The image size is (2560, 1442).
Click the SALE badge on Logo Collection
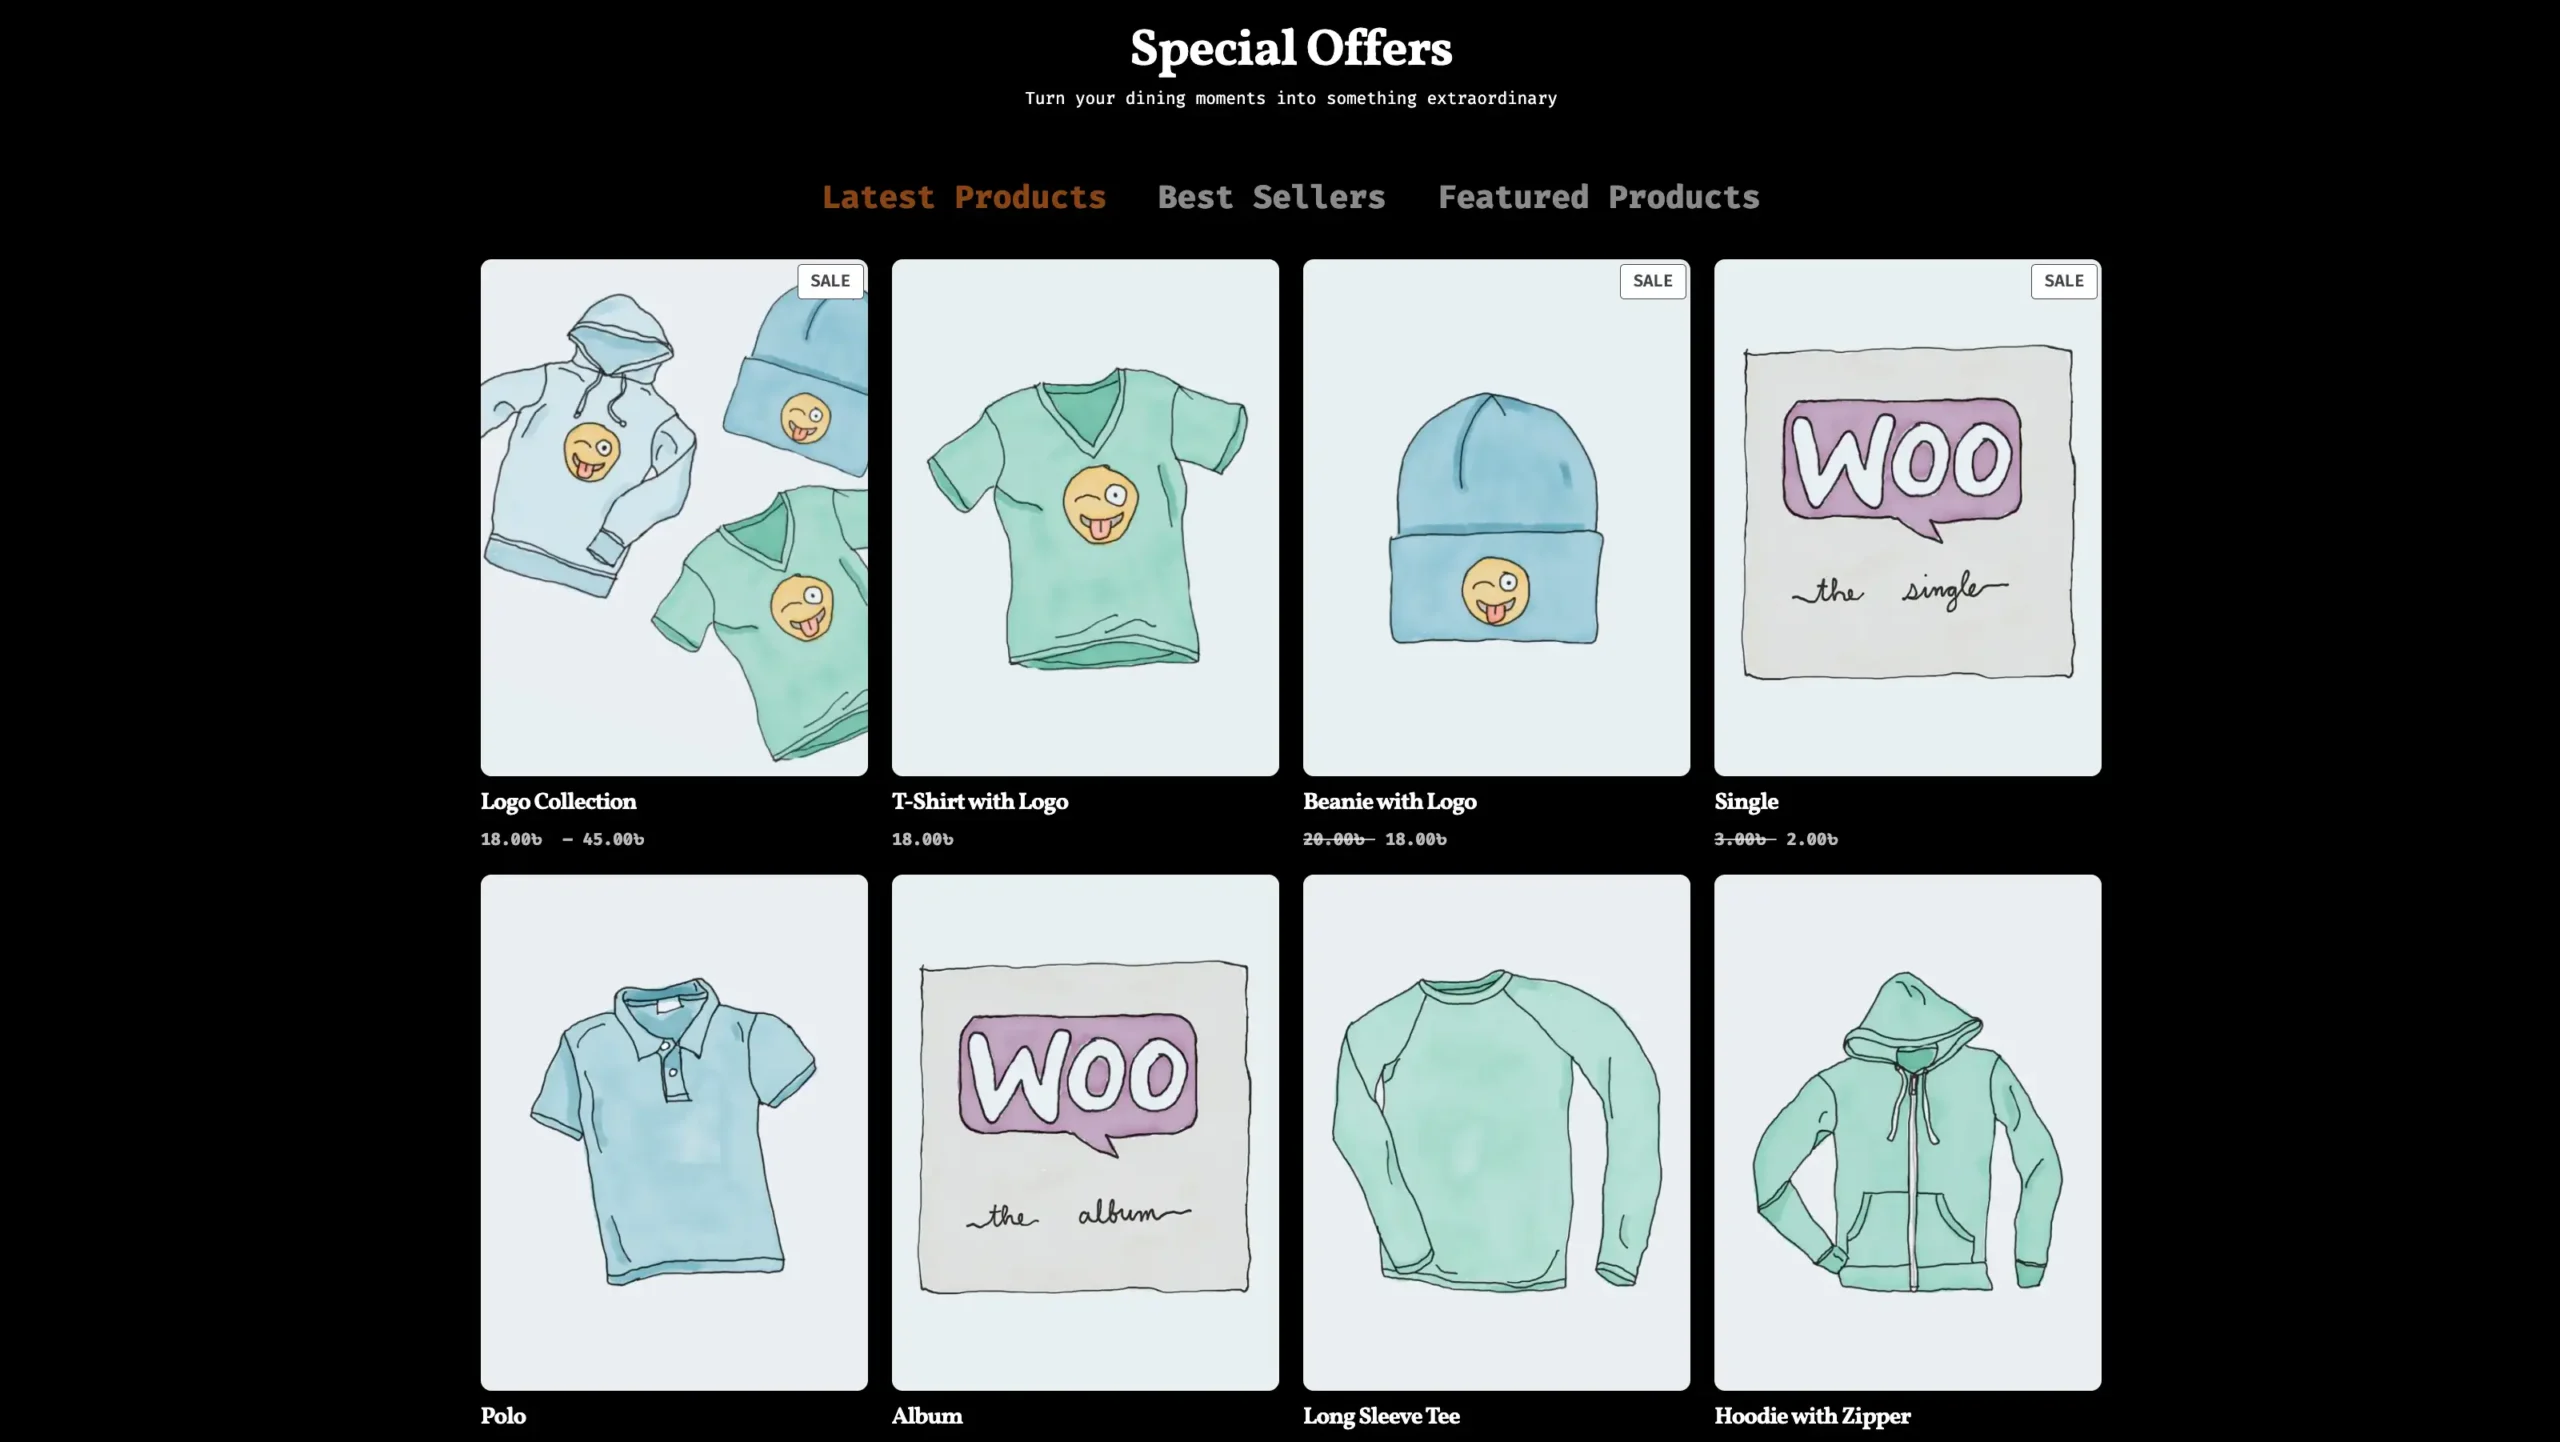(x=830, y=281)
